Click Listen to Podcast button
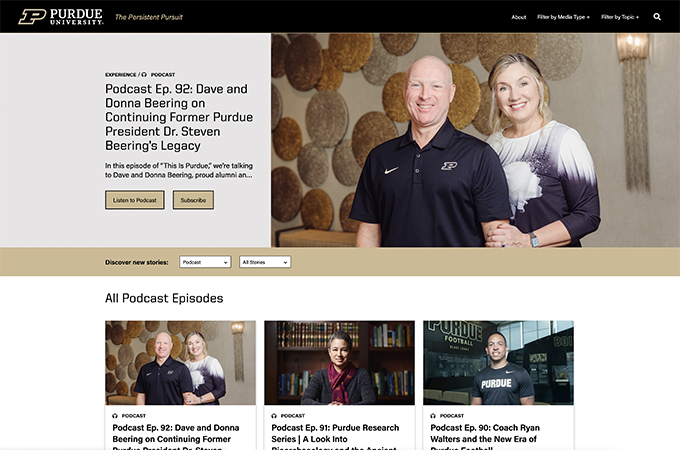The height and width of the screenshot is (450, 680). coord(134,200)
